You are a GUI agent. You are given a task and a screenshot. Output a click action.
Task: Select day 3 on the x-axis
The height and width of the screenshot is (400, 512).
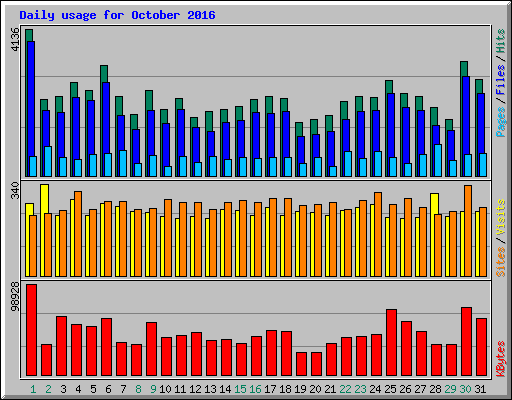pos(63,389)
